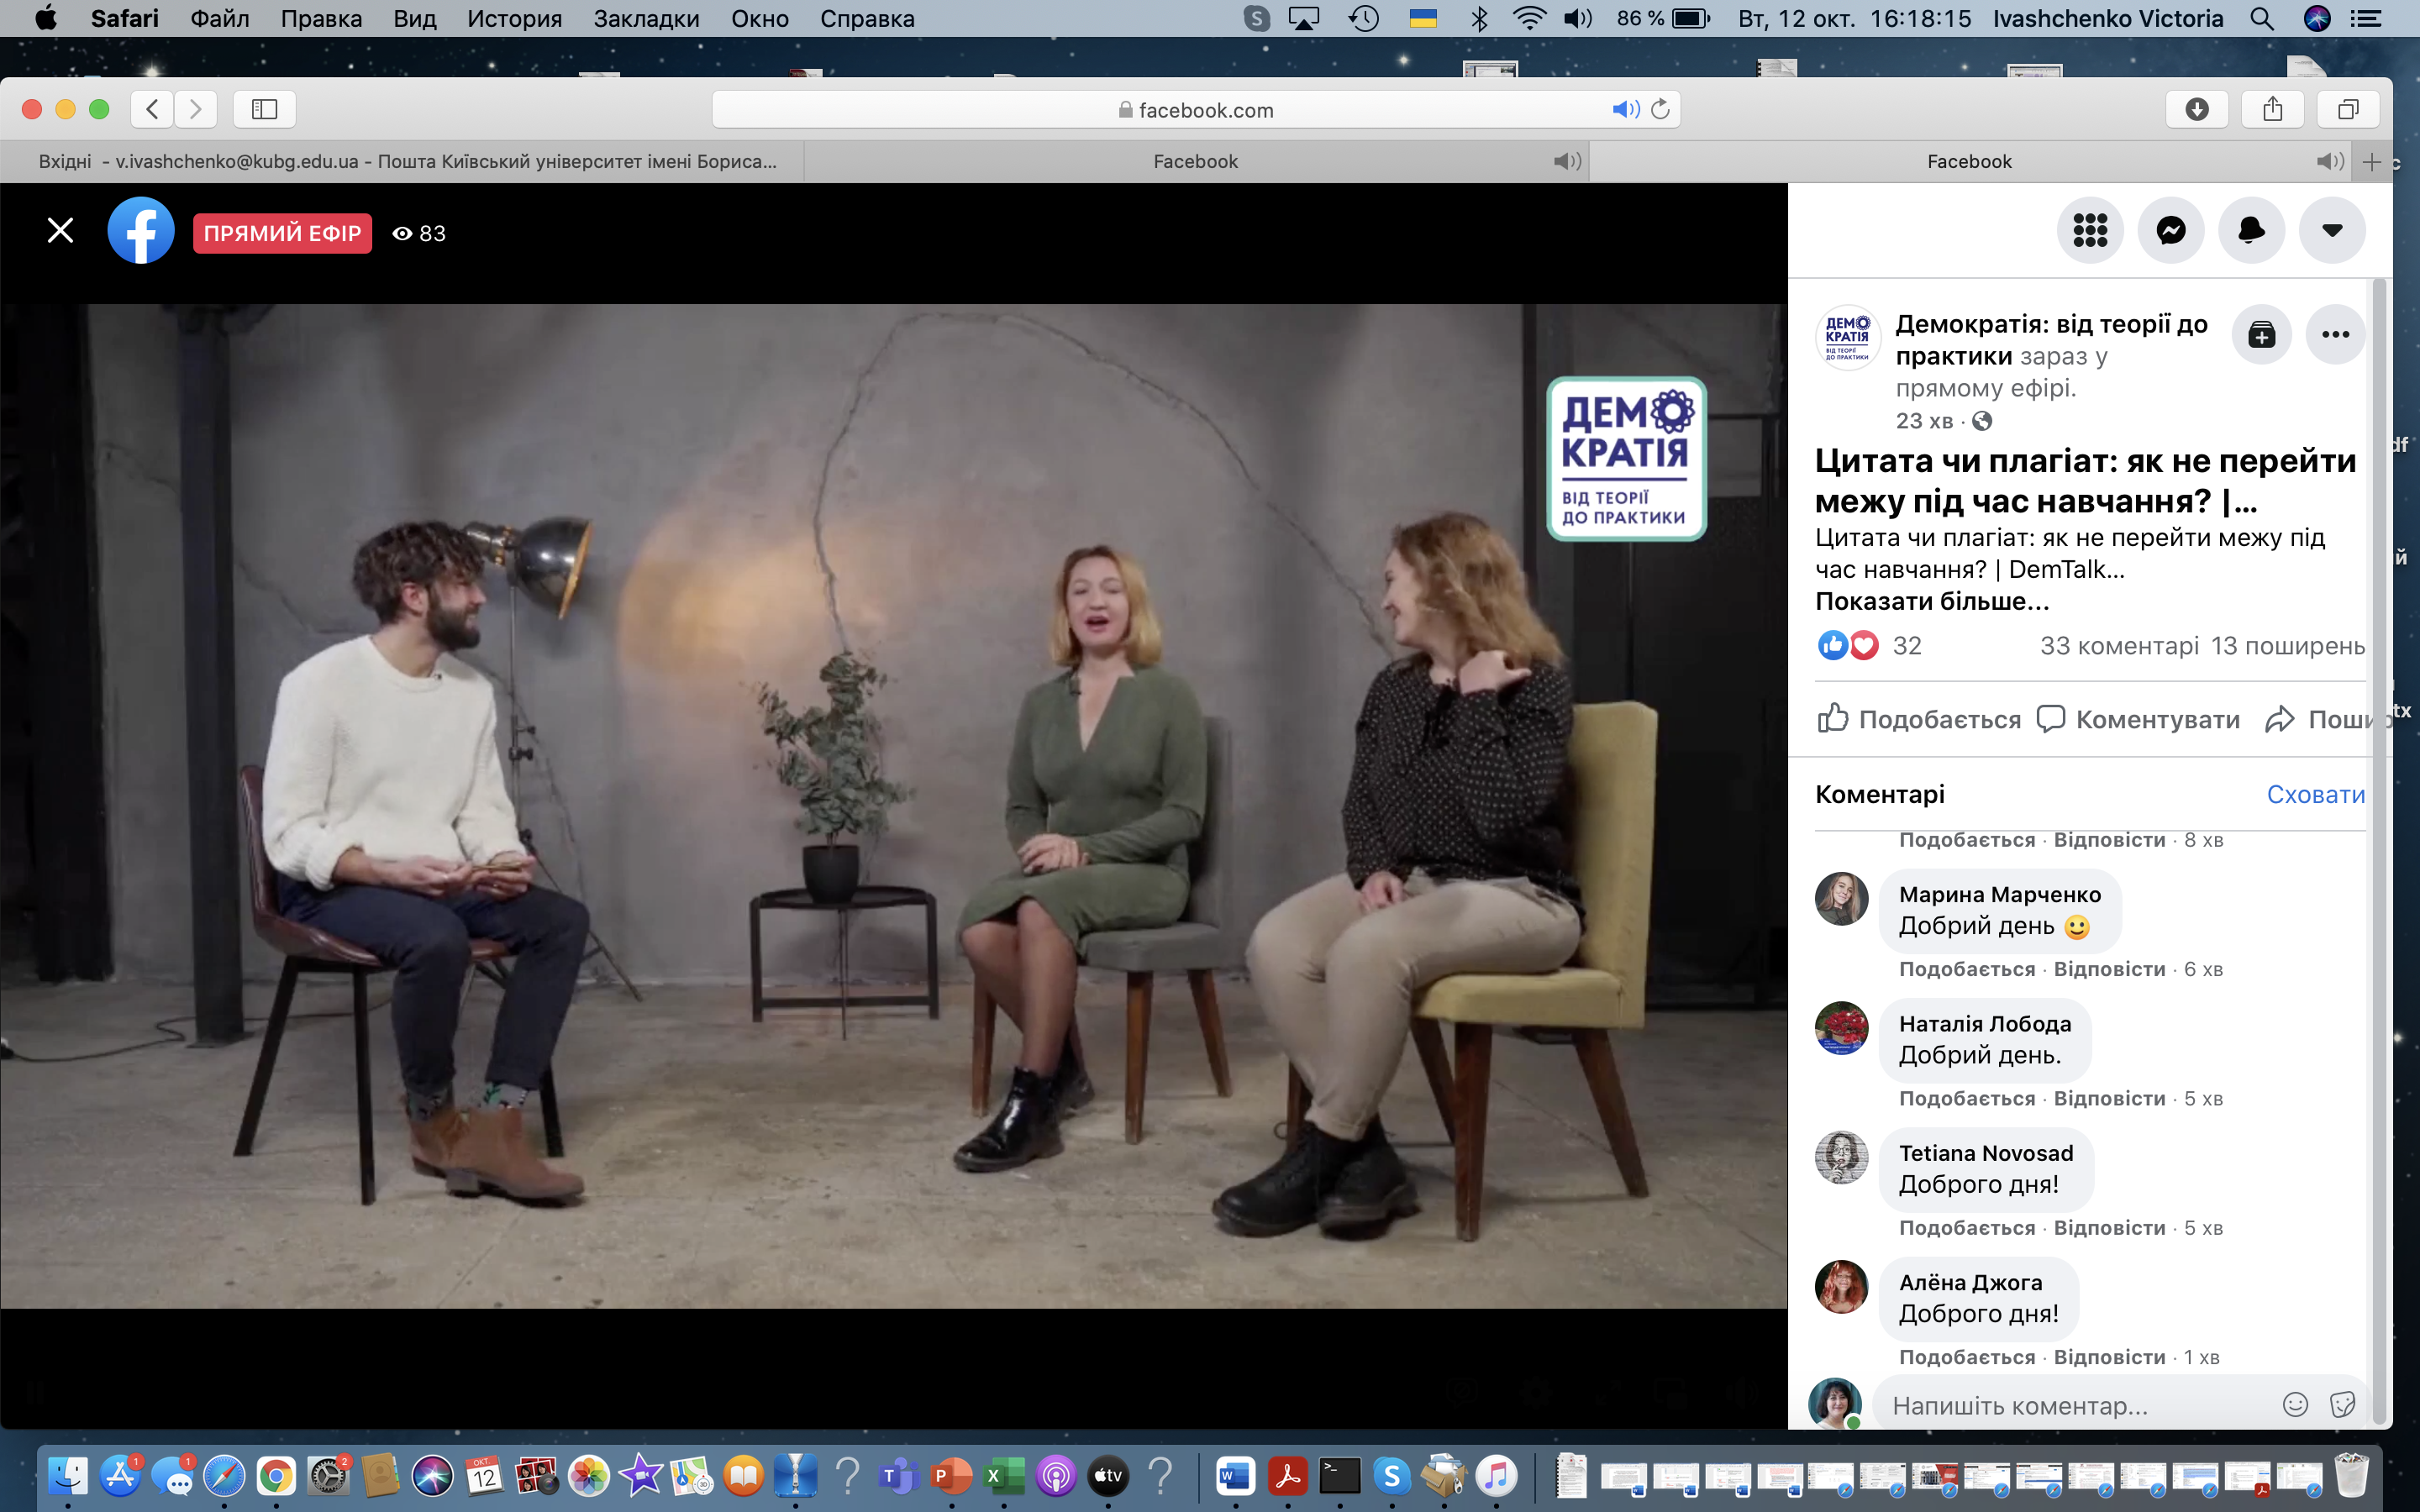Viewport: 2420px width, 1512px height.
Task: Click the sticker icon in comment box
Action: [x=2342, y=1405]
